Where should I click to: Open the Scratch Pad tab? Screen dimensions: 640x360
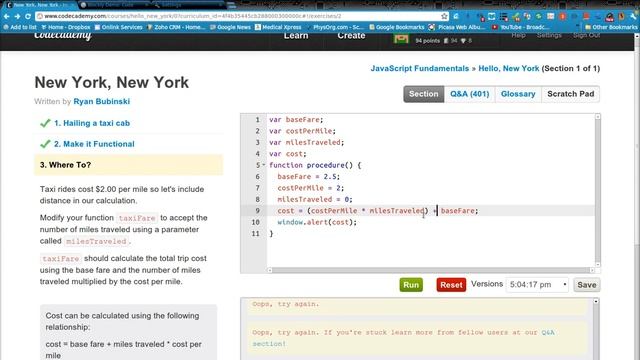point(571,94)
